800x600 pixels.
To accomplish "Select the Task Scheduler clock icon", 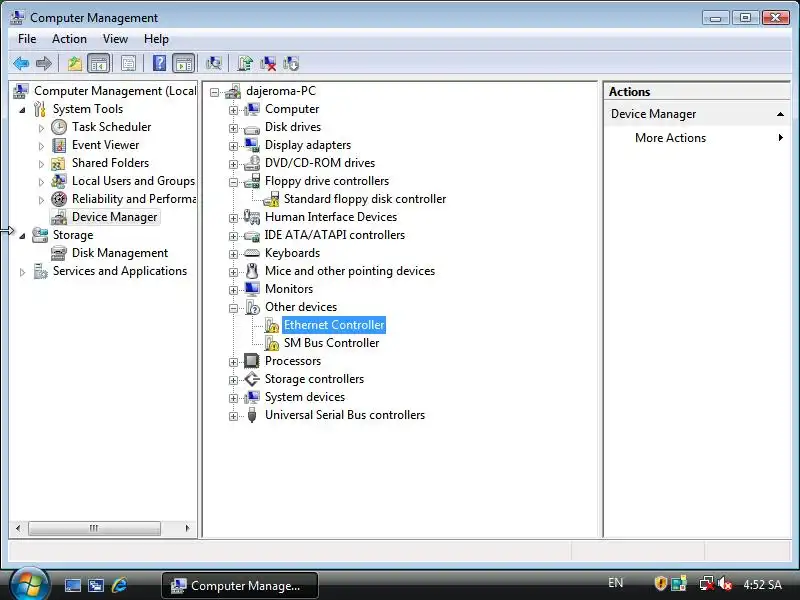I will (x=59, y=127).
